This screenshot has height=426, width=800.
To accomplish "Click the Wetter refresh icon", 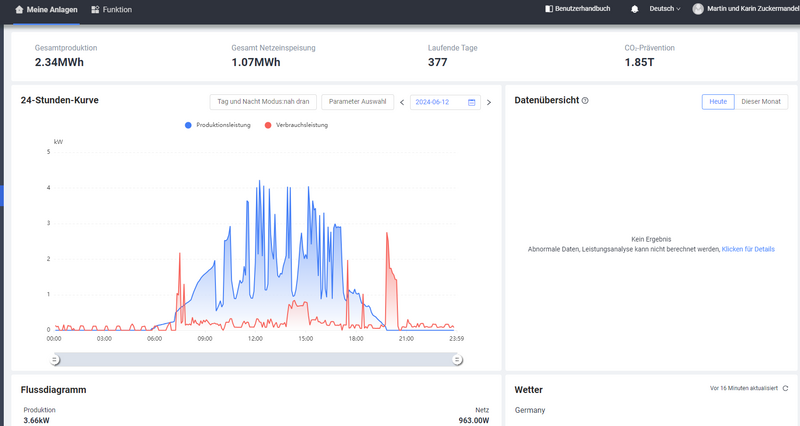I will [785, 388].
